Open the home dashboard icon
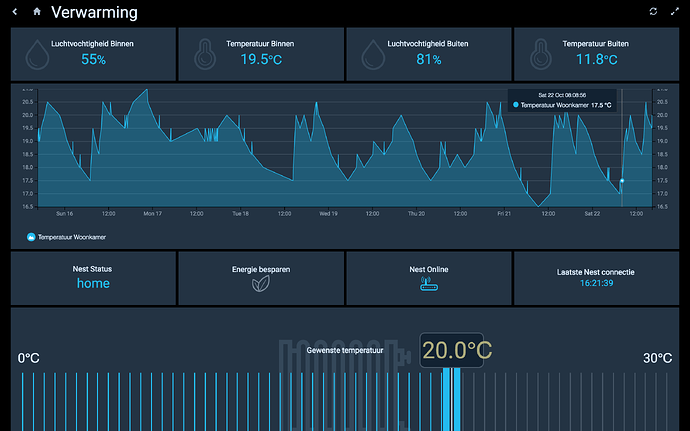Screen dimensions: 690x431 pyautogui.click(x=37, y=11)
